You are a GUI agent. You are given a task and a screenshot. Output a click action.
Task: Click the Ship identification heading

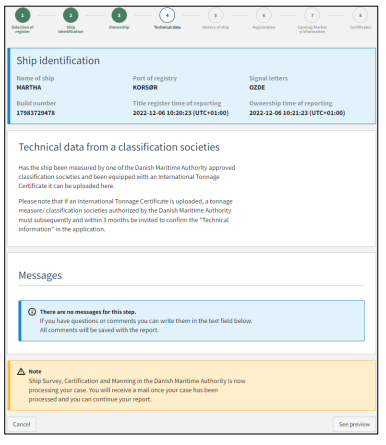[58, 61]
